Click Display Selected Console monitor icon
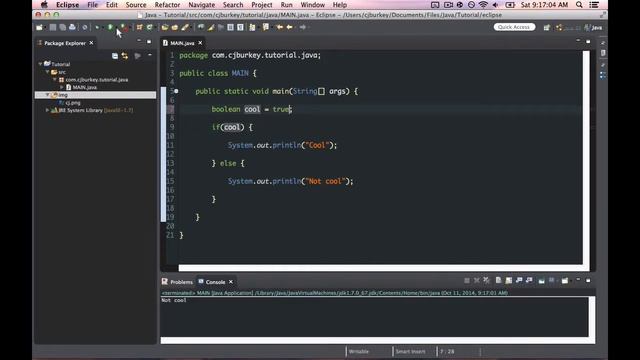The width and height of the screenshot is (640, 360). 551,280
